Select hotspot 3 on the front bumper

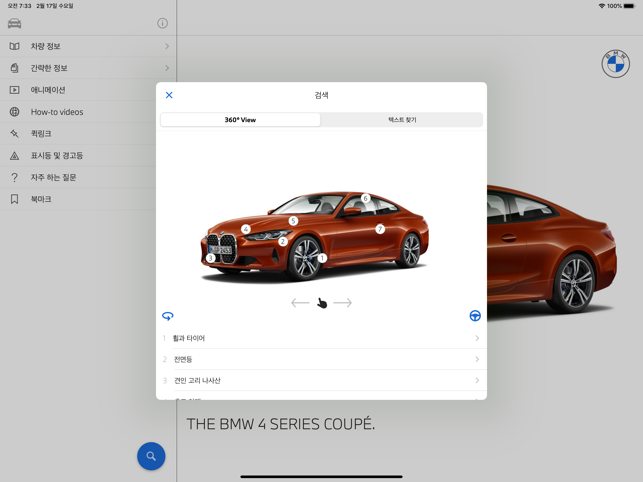210,258
